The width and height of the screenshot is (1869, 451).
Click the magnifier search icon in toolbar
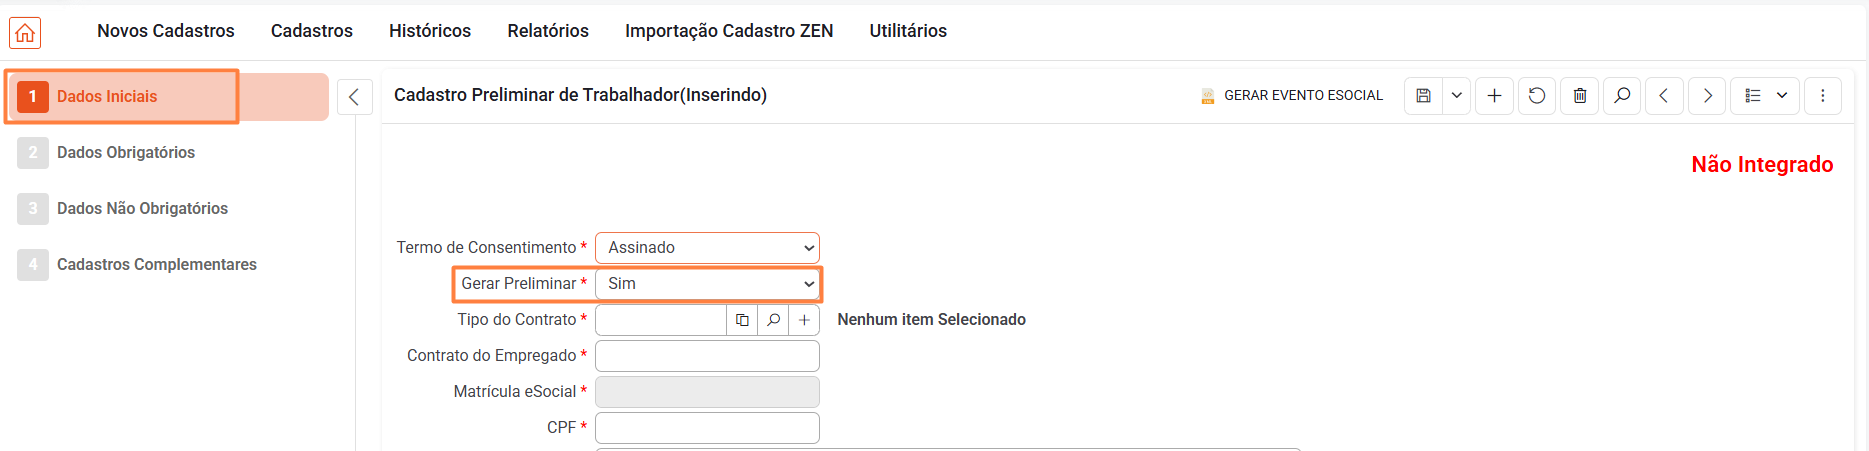(x=1622, y=96)
